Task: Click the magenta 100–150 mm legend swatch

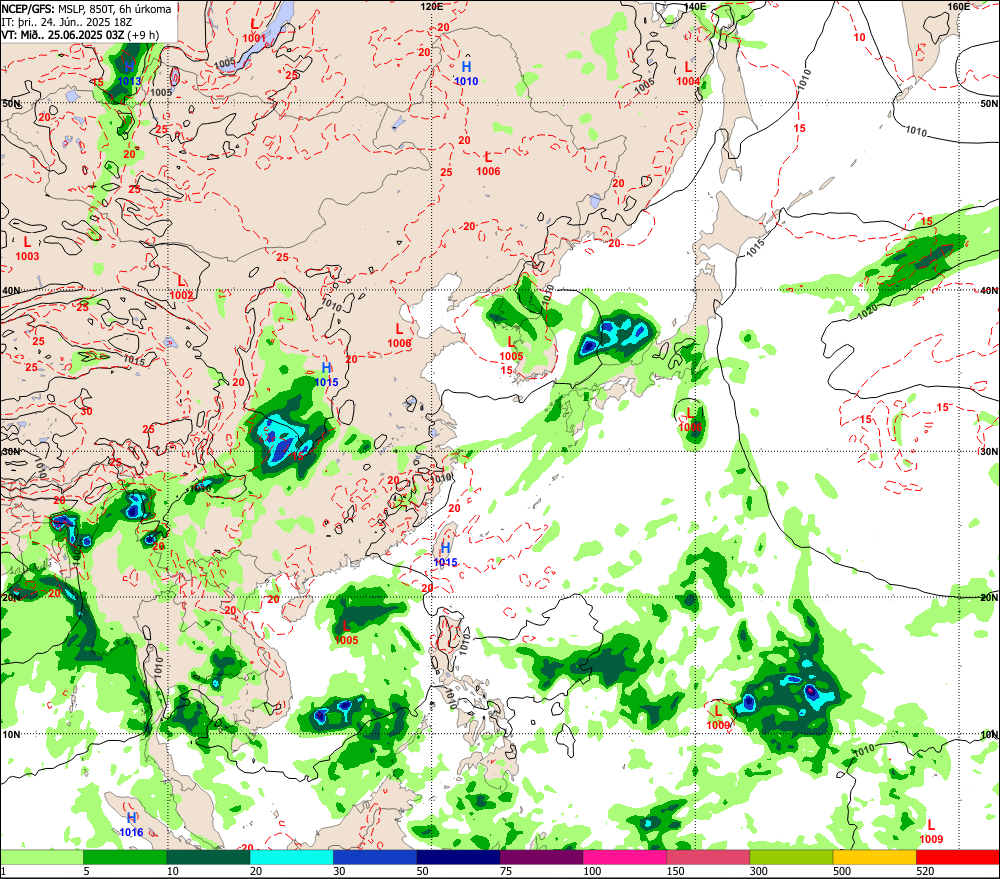Action: [625, 857]
